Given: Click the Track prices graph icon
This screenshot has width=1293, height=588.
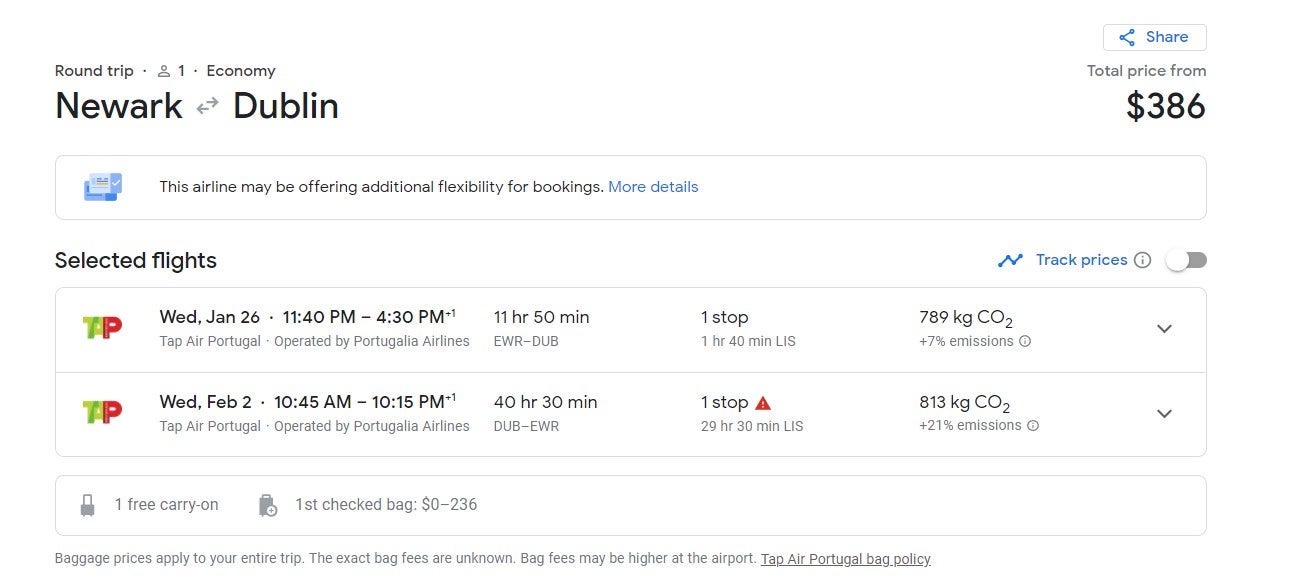Looking at the screenshot, I should click(1010, 260).
